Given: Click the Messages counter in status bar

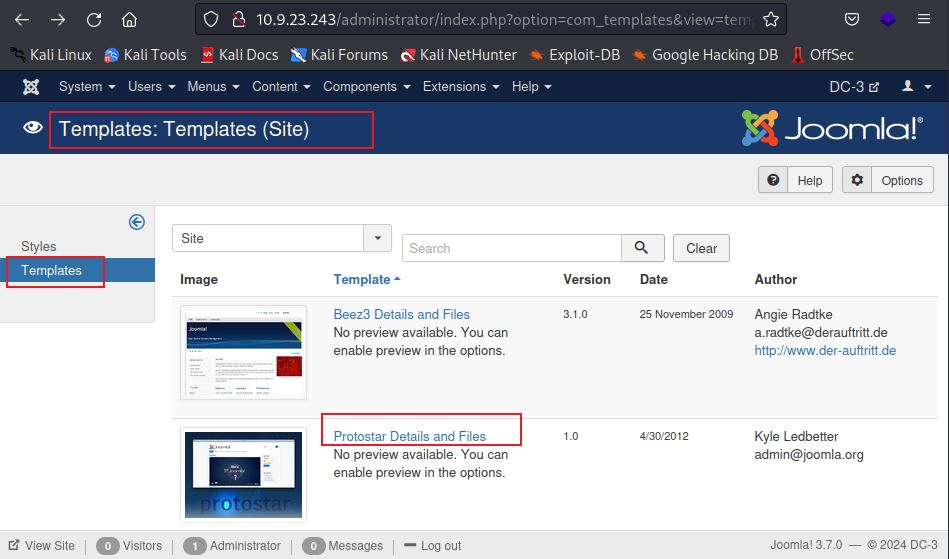Looking at the screenshot, I should [343, 545].
